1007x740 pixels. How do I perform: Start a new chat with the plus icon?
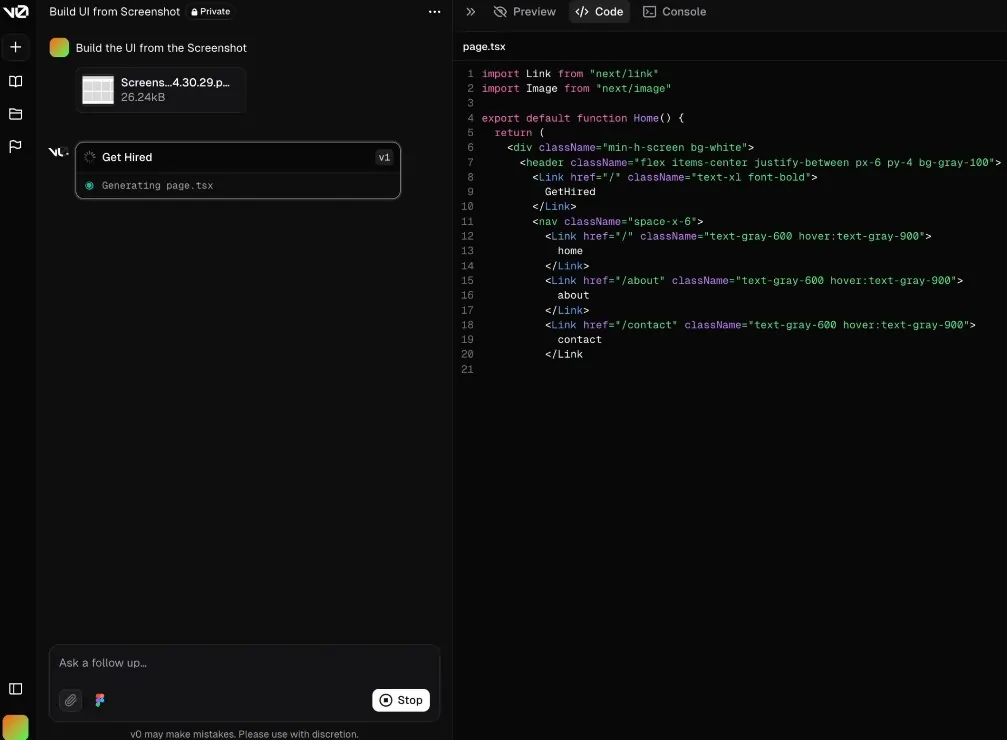pos(15,46)
